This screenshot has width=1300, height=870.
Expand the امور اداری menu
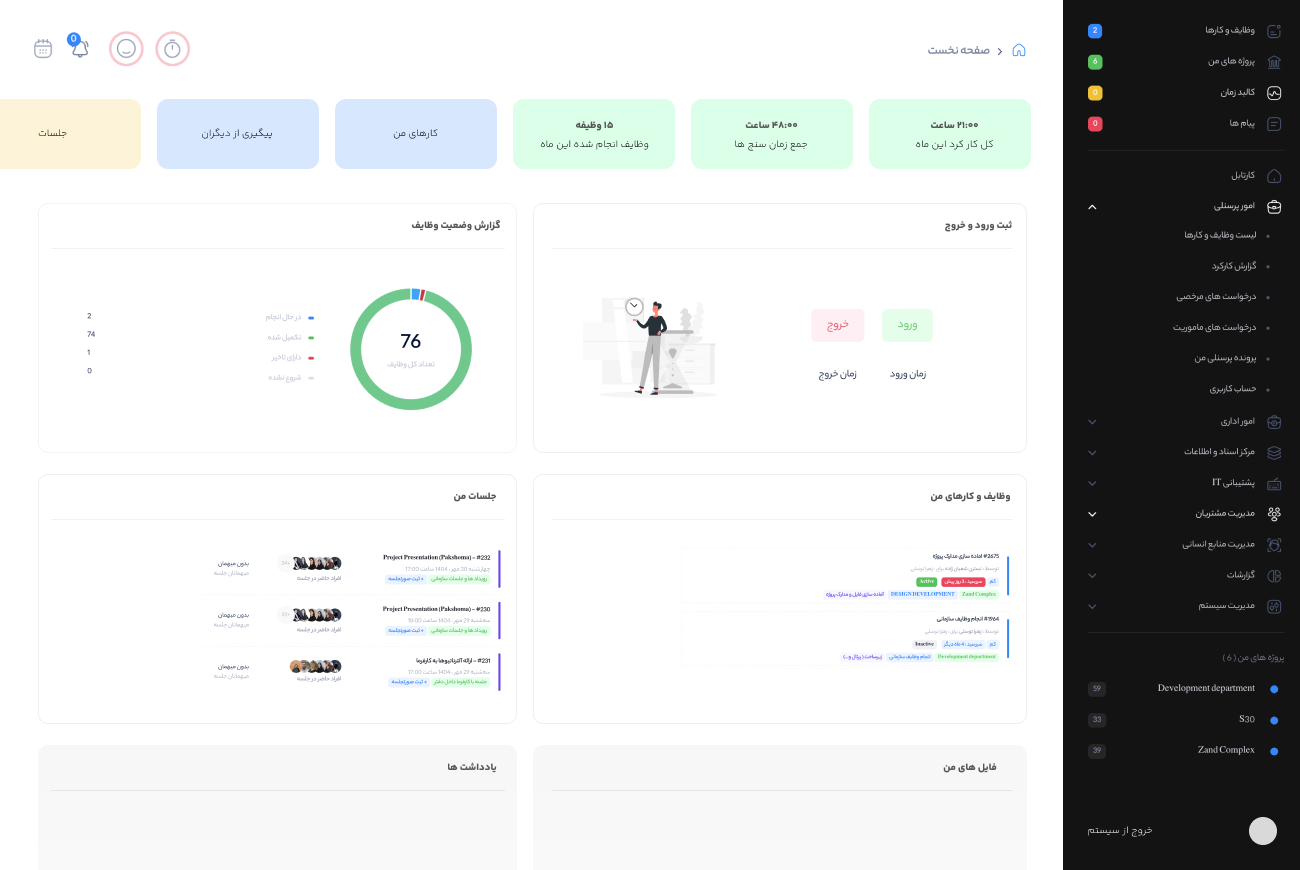1092,422
